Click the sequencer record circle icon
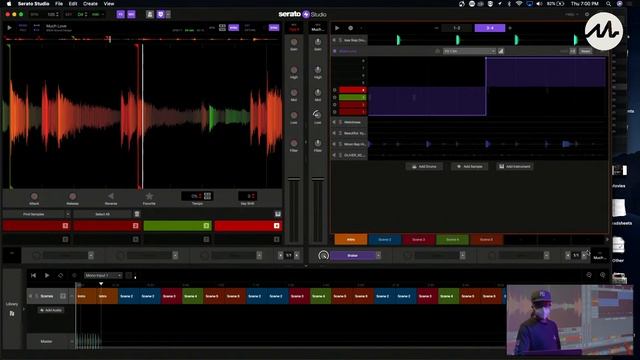The height and width of the screenshot is (360, 640). [x=350, y=28]
